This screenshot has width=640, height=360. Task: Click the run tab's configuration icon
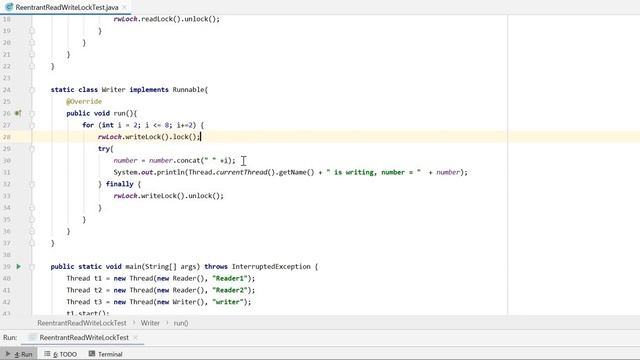tap(32, 338)
